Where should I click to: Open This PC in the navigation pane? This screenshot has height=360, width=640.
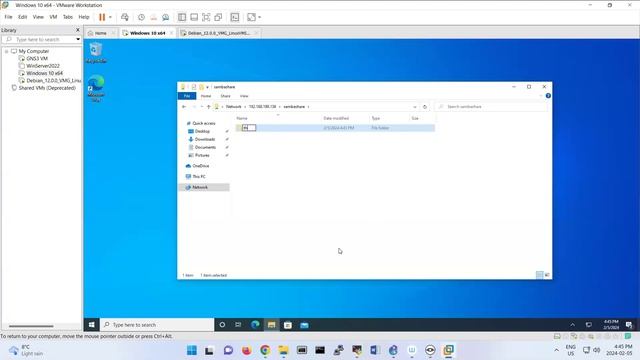(198, 176)
